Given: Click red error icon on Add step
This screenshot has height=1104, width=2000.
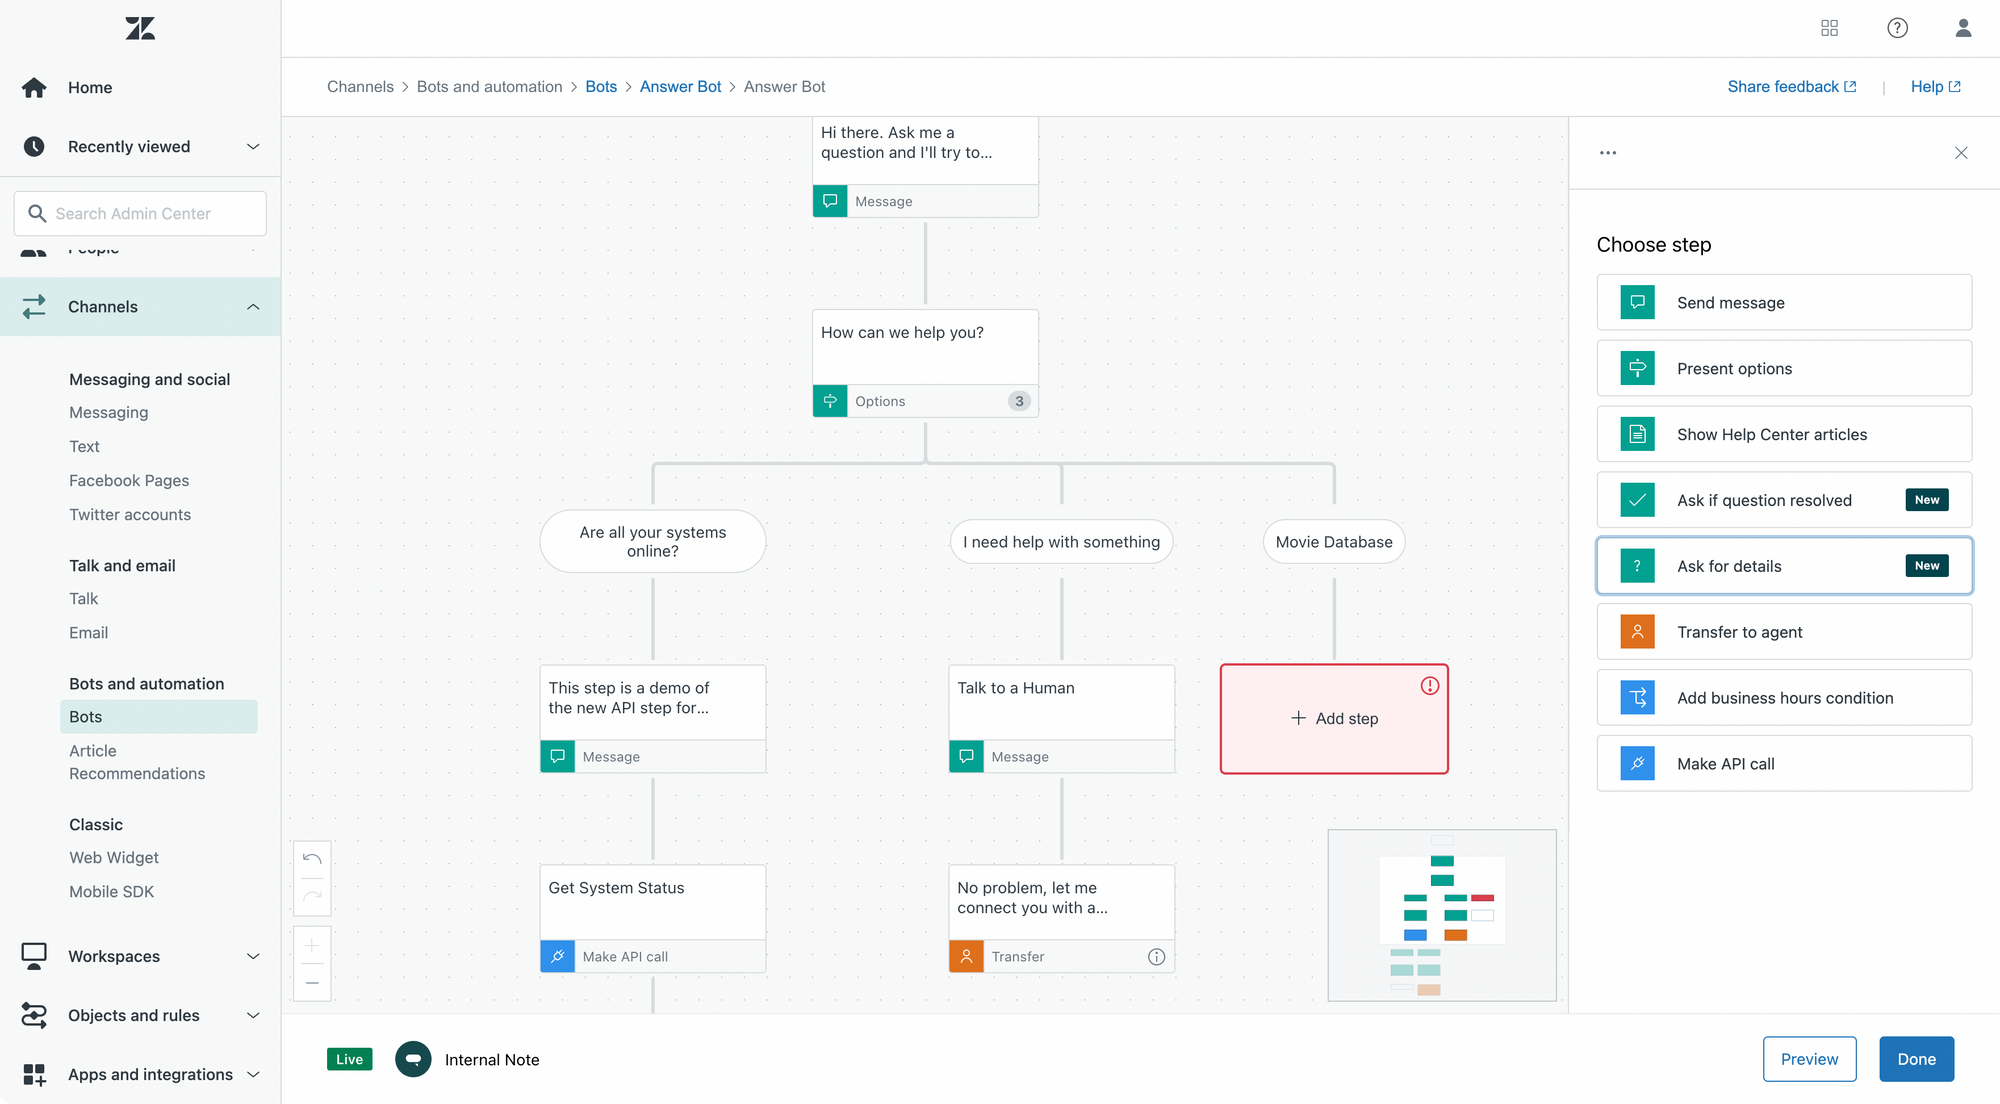Looking at the screenshot, I should (1430, 686).
